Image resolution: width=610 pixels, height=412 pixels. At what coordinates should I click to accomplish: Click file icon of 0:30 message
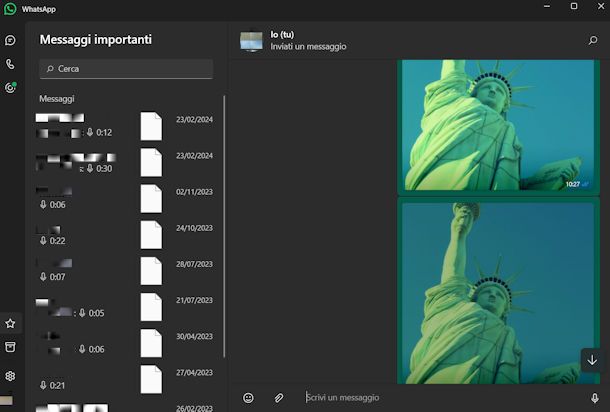[x=151, y=162]
